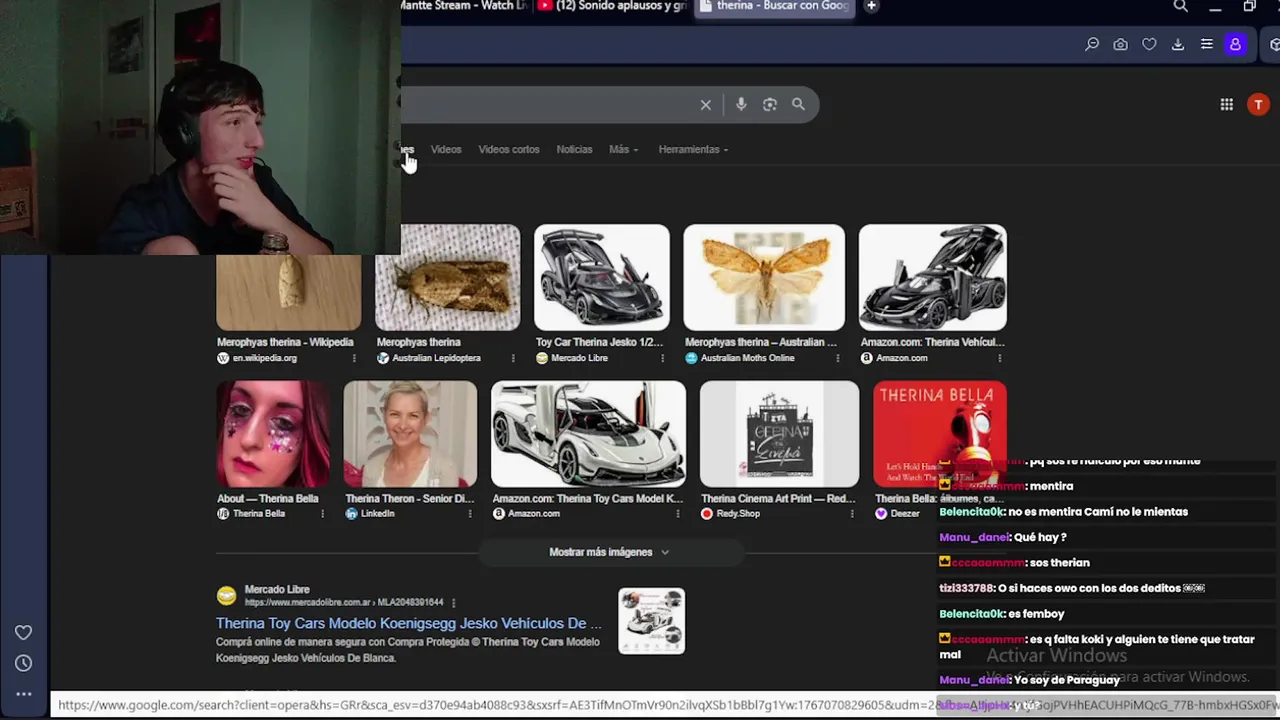Click tizi333788 chat message
The width and height of the screenshot is (1280, 720).
point(1072,588)
